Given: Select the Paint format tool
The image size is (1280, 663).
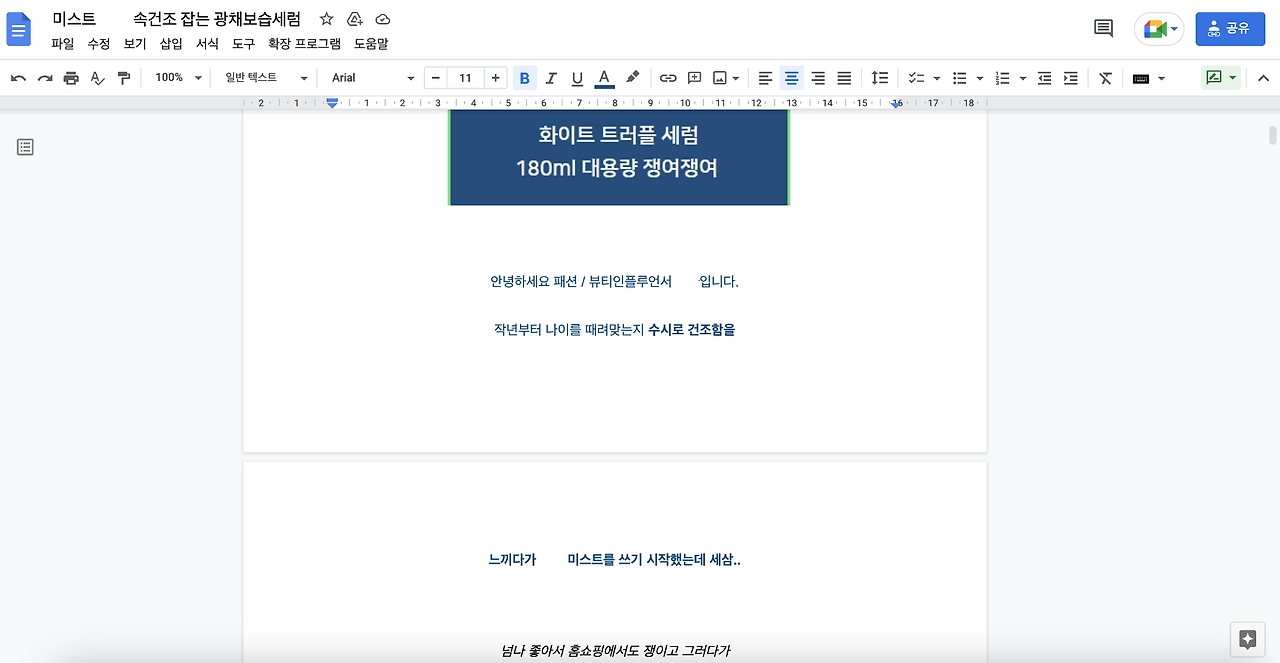Looking at the screenshot, I should point(122,77).
